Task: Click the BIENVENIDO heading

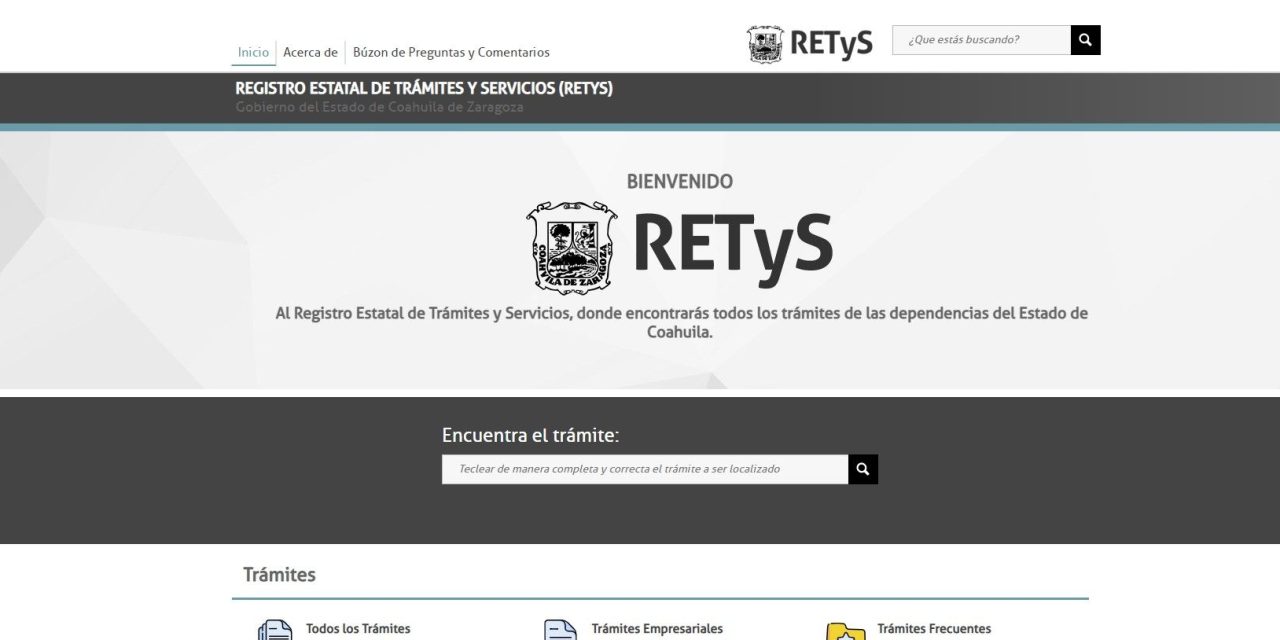Action: (680, 181)
